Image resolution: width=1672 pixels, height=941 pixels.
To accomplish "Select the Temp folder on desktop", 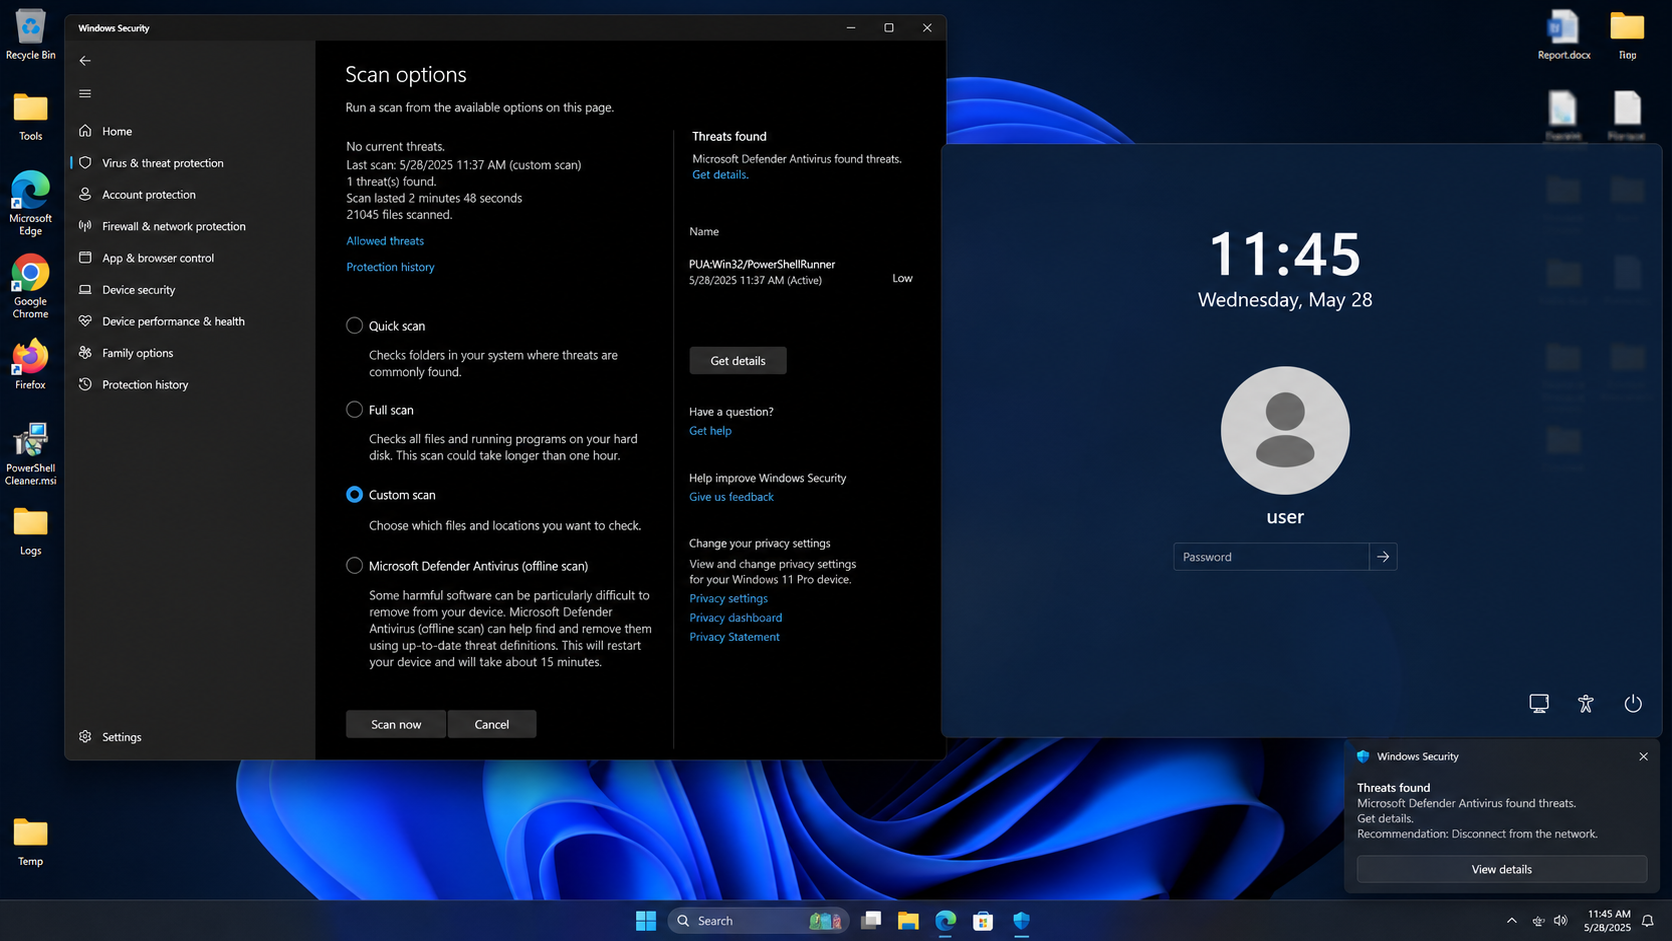I will 30,842.
